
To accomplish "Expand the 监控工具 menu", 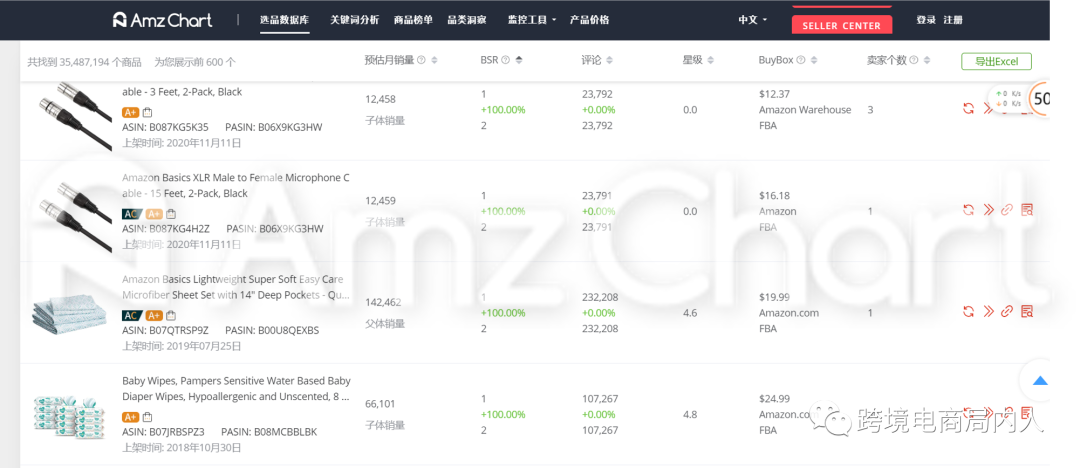I will pos(532,20).
